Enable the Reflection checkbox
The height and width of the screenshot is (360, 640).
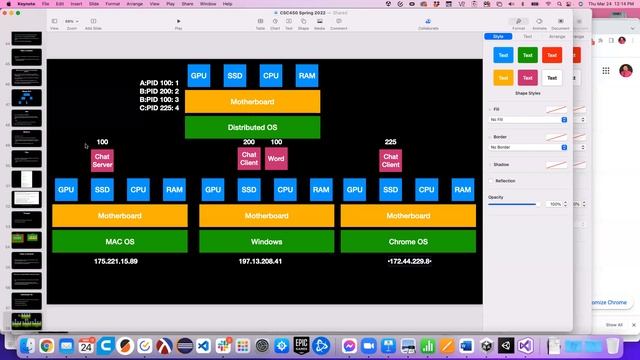(x=491, y=181)
